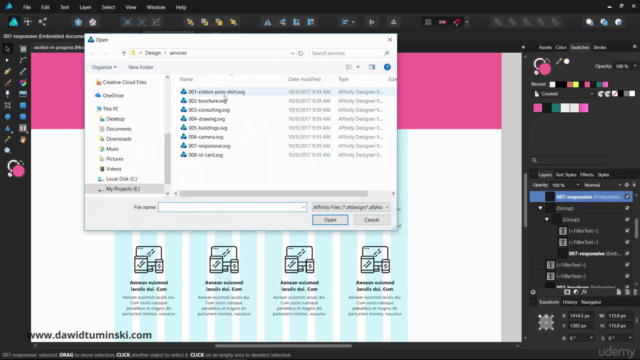Select the Vector Brush tool
This screenshot has height=360, width=640.
(x=7, y=83)
